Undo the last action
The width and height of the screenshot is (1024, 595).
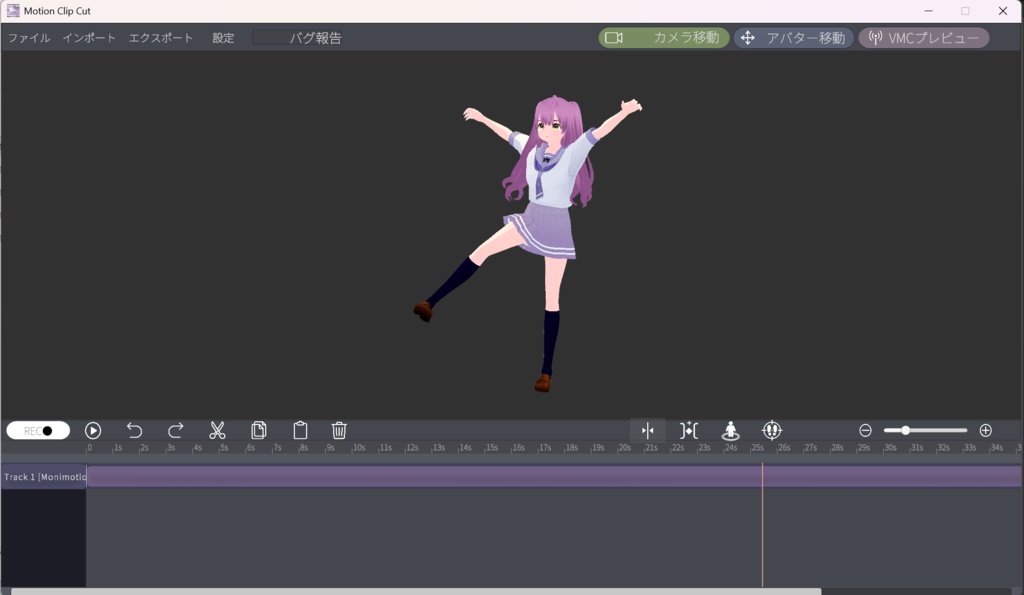(x=135, y=430)
